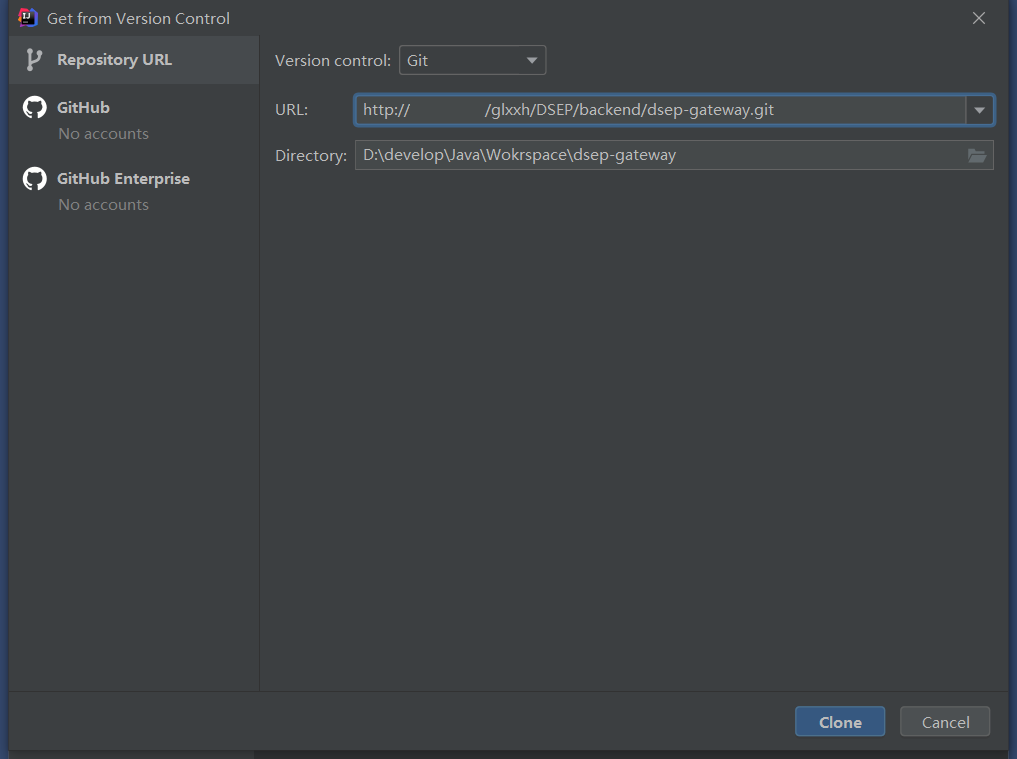Click 'No accounts' under GitHub

tap(104, 134)
